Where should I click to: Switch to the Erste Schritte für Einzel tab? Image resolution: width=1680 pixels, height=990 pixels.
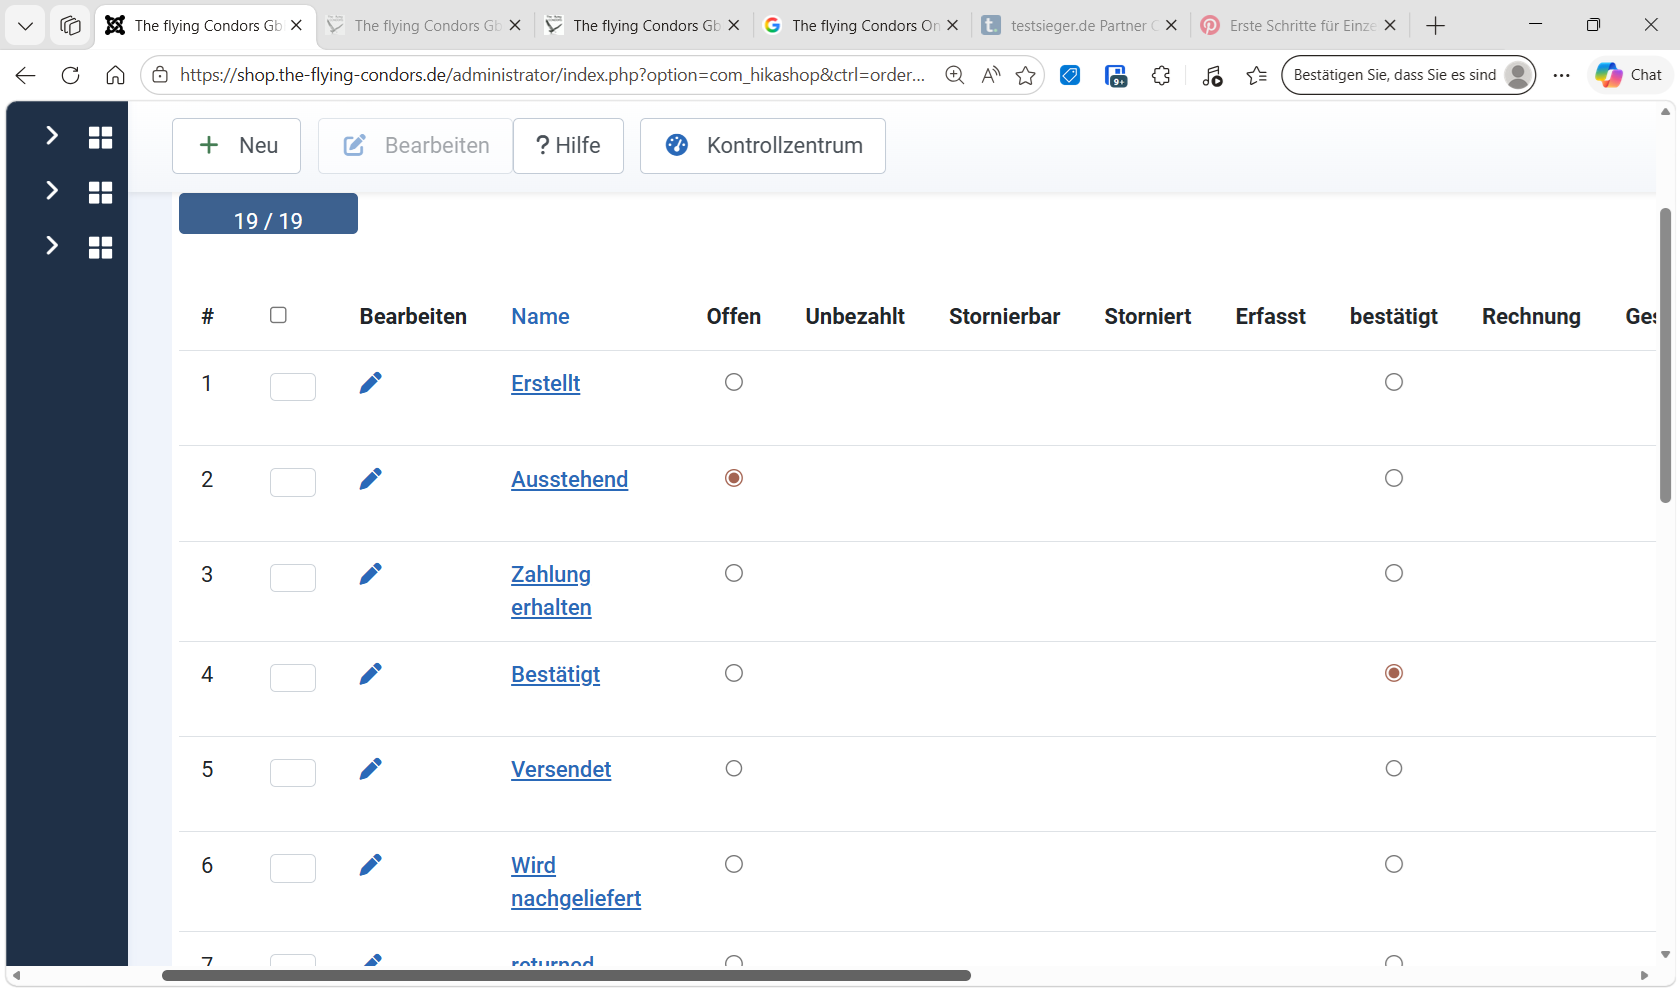pos(1295,26)
